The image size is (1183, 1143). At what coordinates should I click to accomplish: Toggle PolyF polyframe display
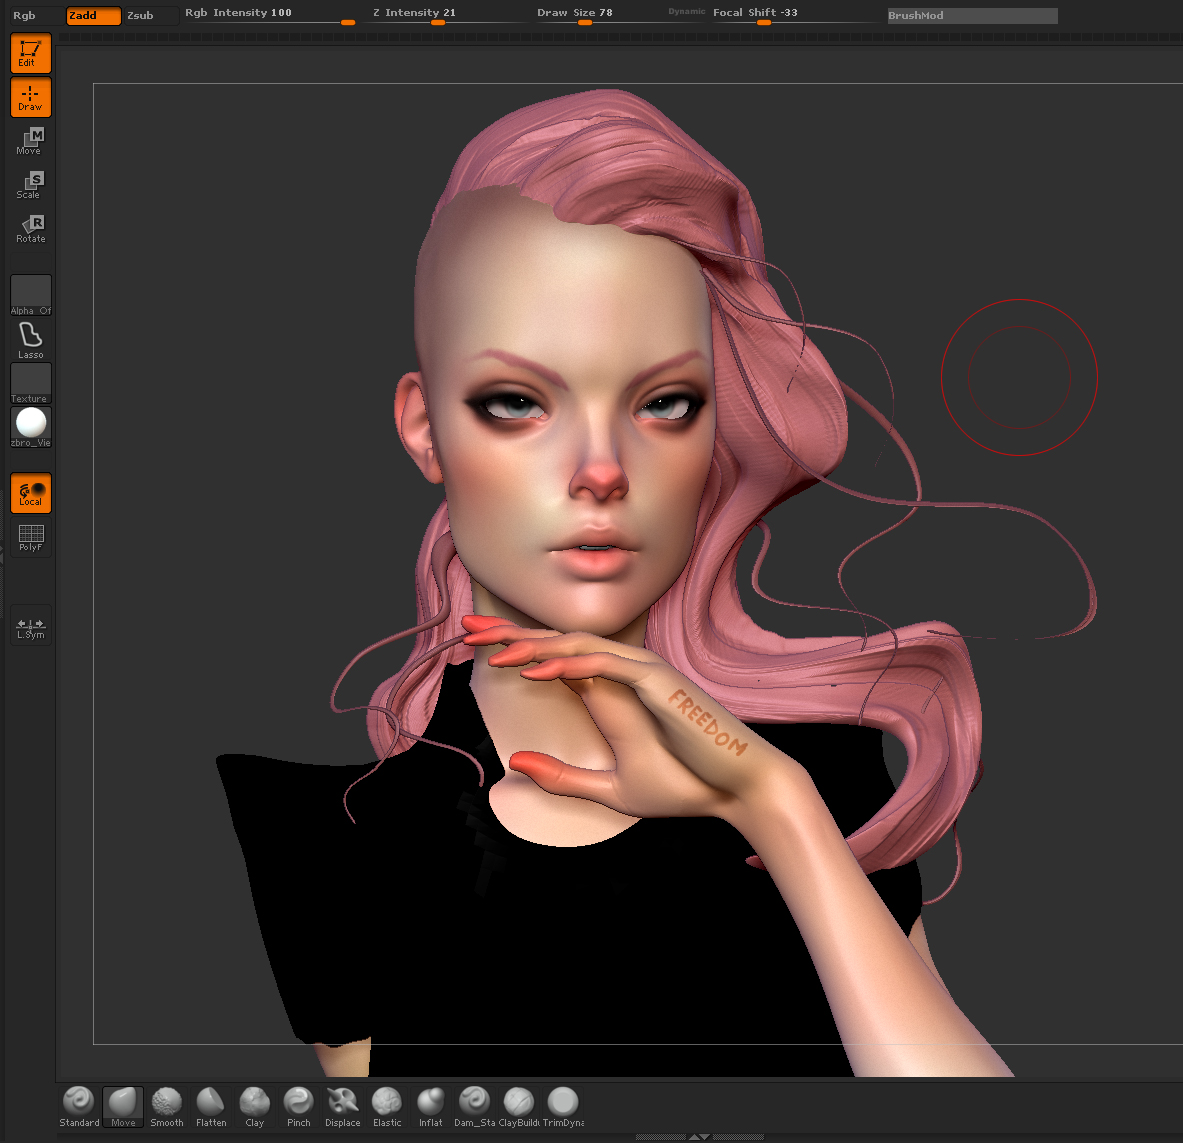coord(31,537)
